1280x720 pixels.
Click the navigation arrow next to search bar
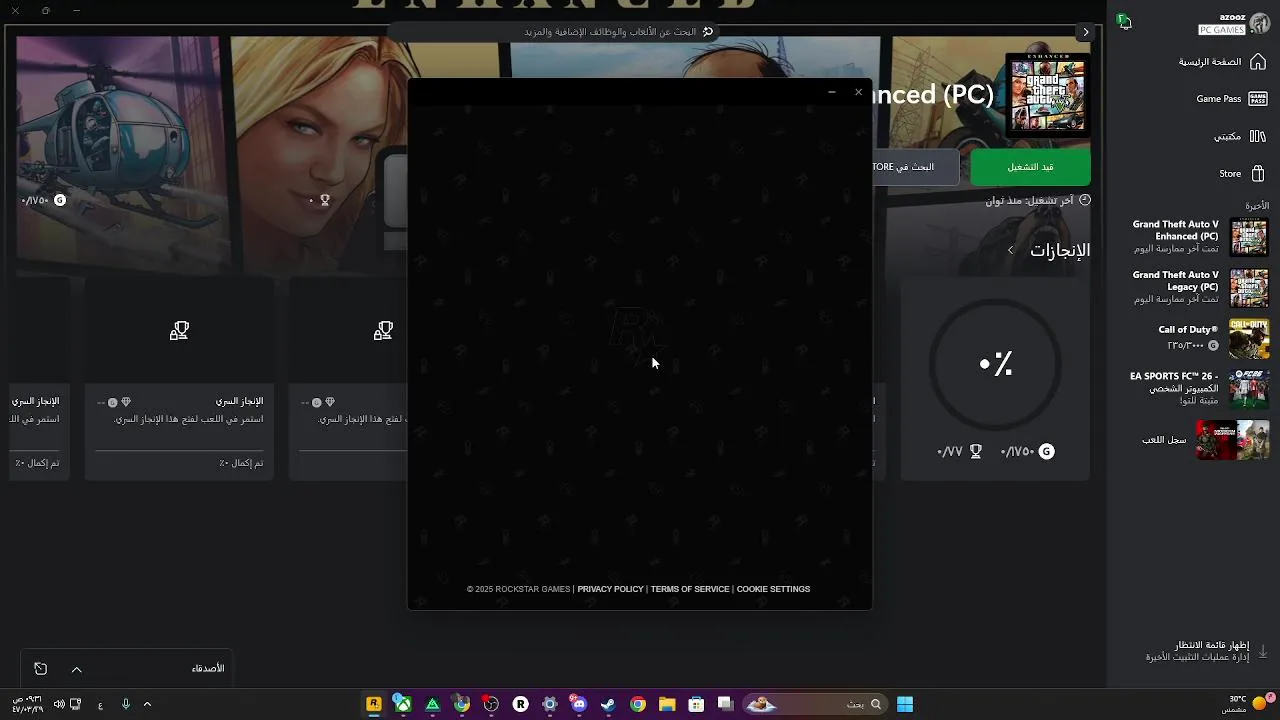[1085, 32]
